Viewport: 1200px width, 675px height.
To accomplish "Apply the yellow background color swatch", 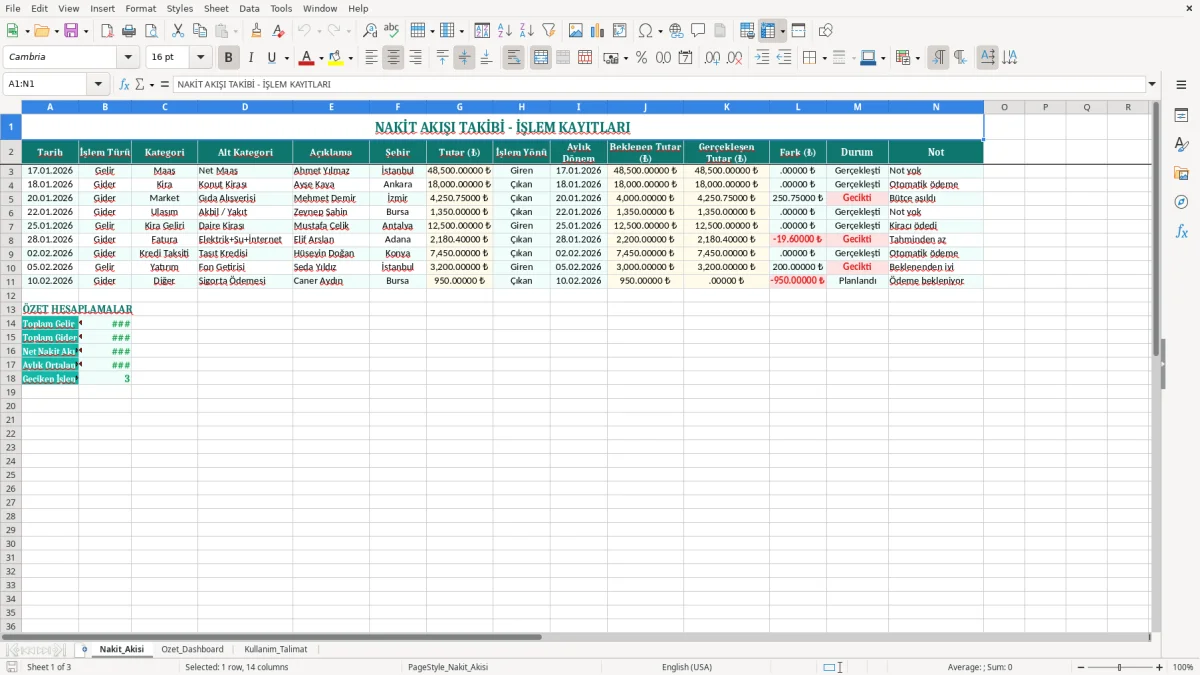I will coord(337,58).
